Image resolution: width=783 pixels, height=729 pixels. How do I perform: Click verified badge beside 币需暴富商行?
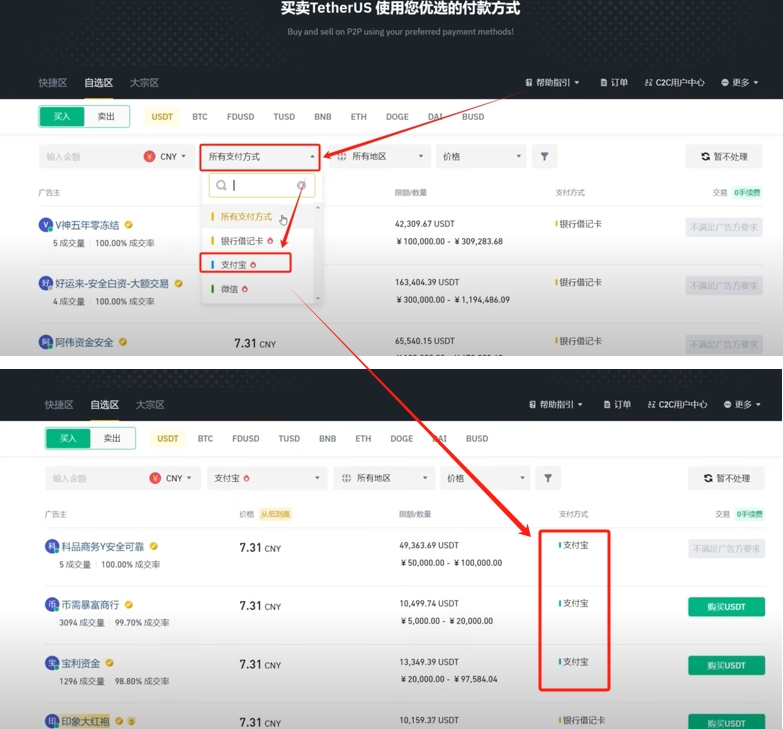pos(129,605)
